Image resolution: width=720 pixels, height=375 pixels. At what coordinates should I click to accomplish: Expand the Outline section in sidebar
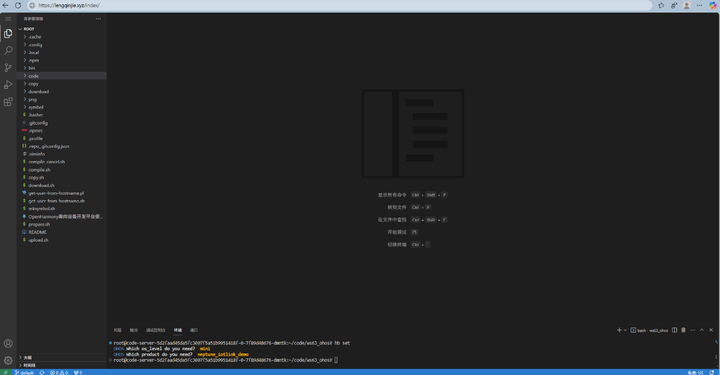point(62,358)
